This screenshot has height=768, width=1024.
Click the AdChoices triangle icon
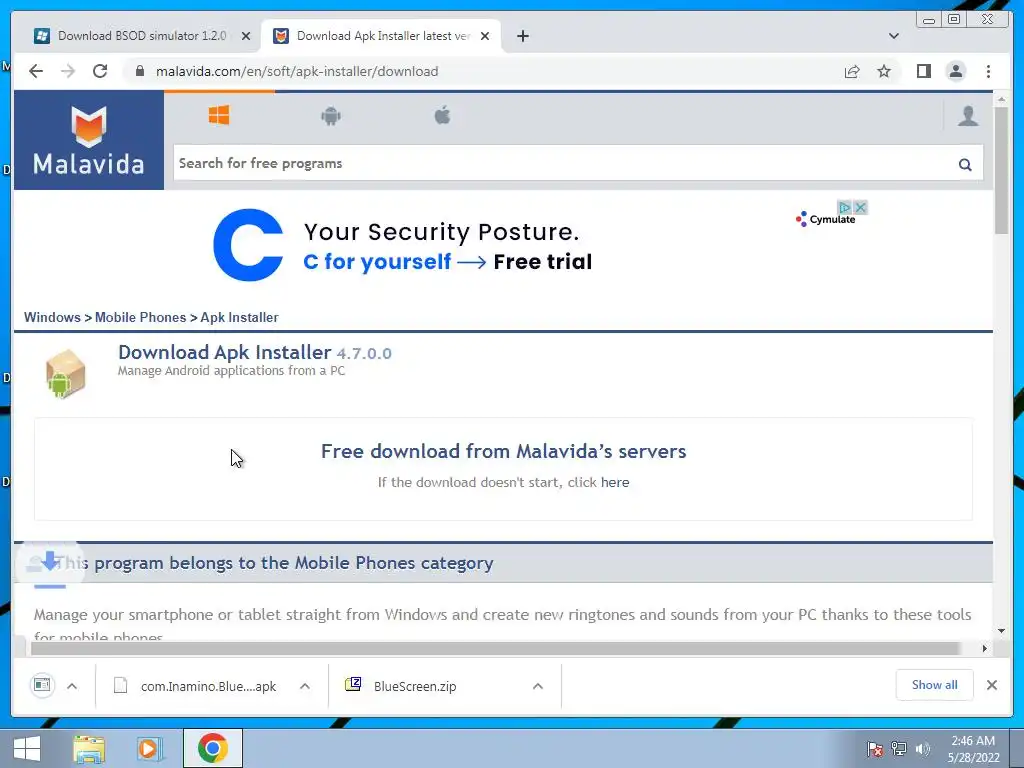(844, 208)
